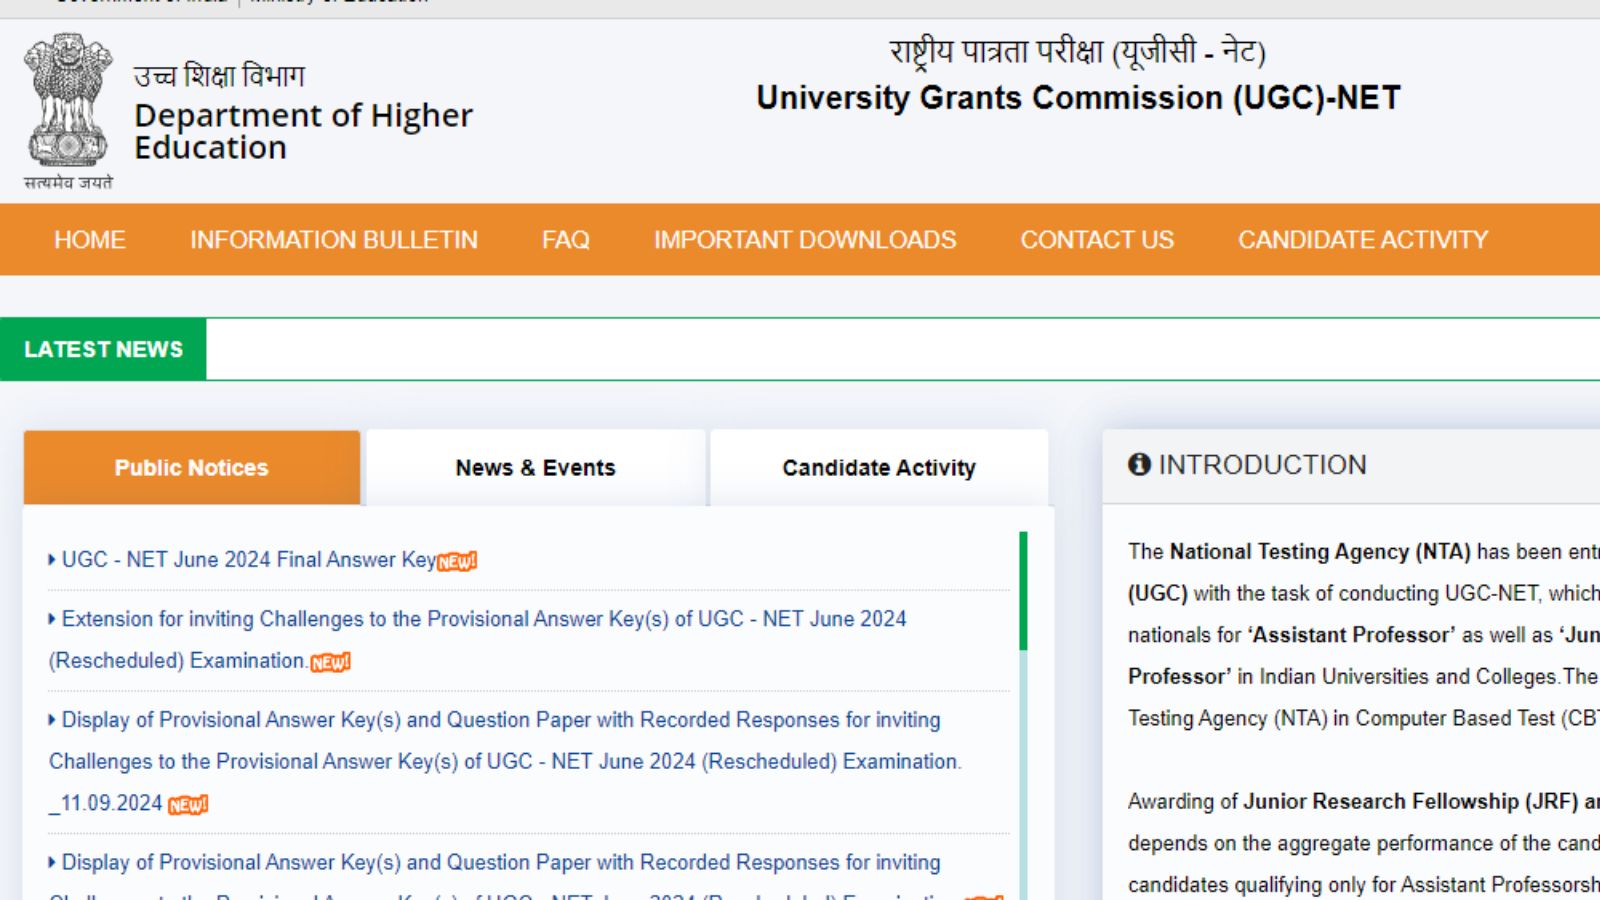The height and width of the screenshot is (900, 1600).
Task: Select the Public Notices tab
Action: pos(190,466)
